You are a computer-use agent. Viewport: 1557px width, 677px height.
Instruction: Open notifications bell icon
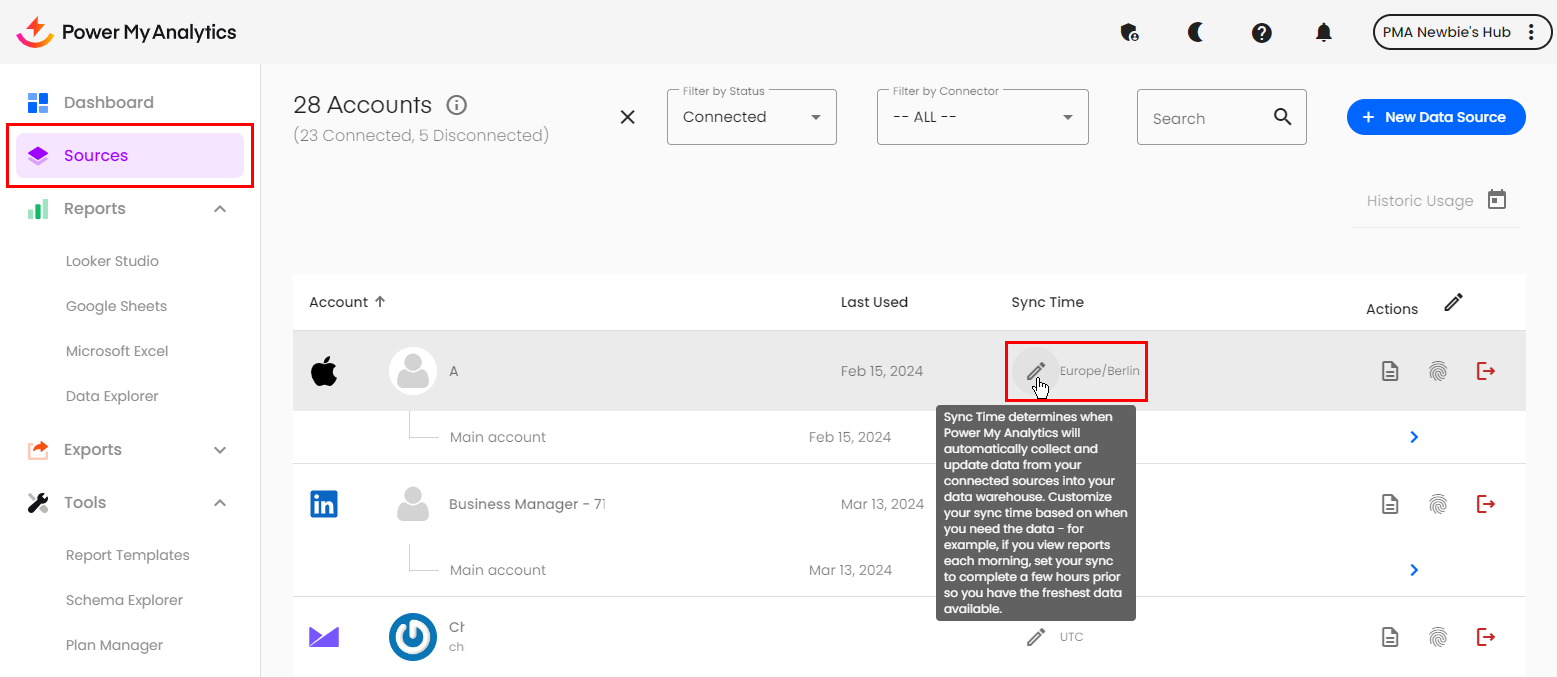click(x=1323, y=32)
